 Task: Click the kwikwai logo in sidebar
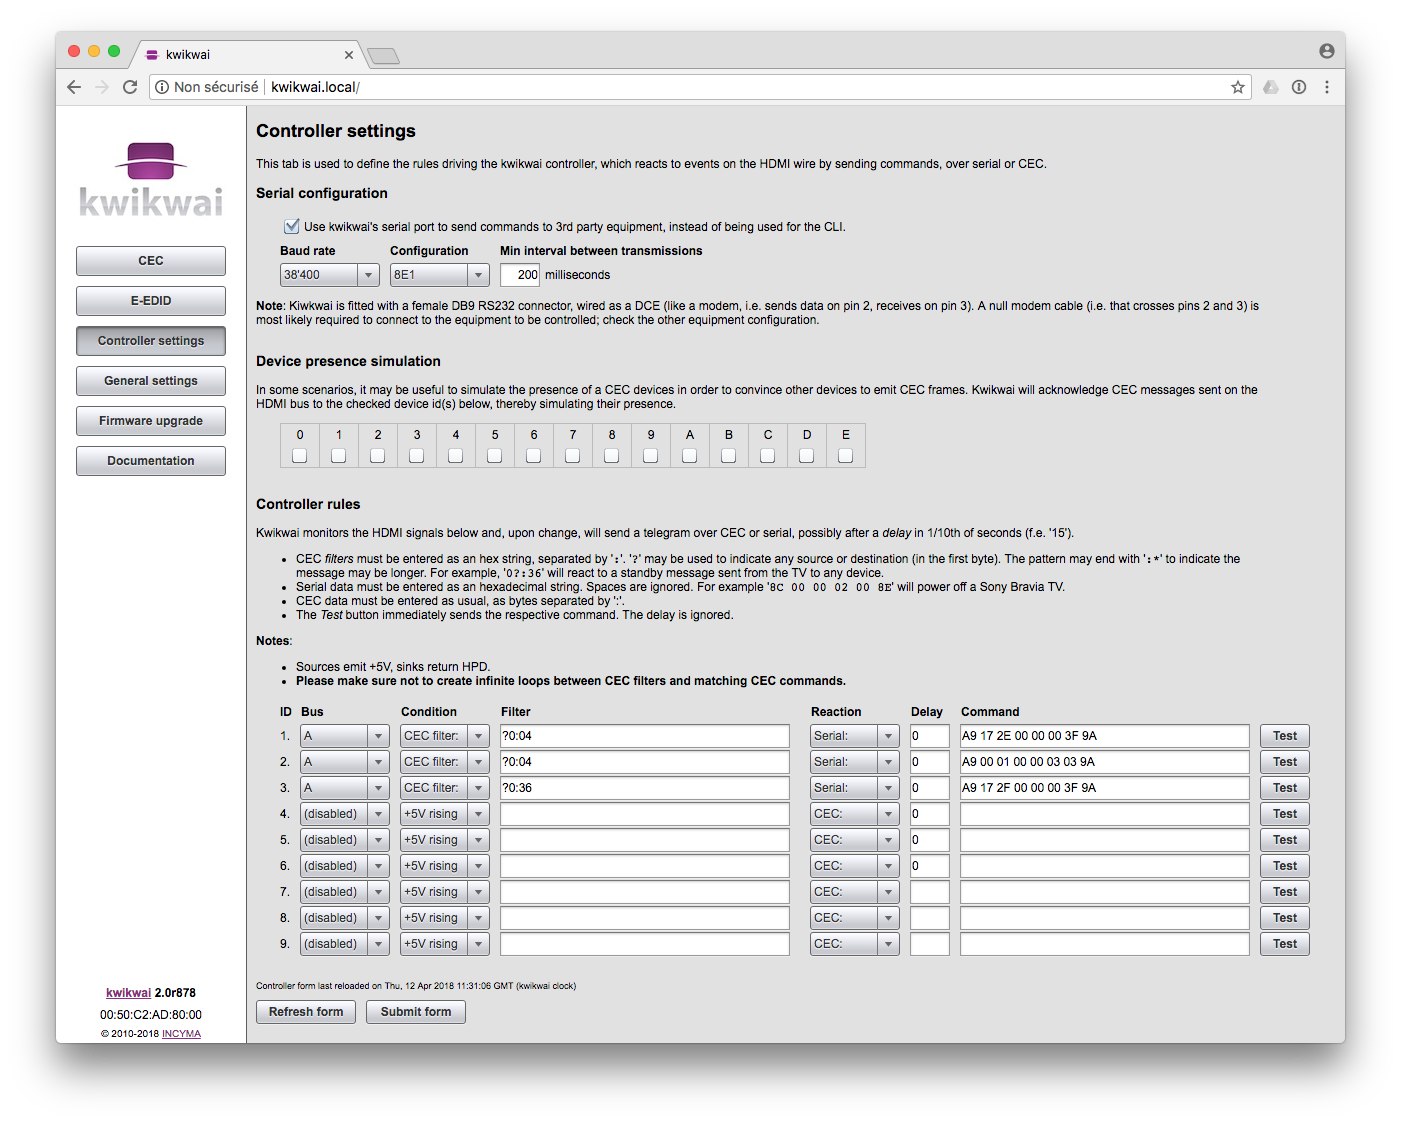click(x=151, y=180)
